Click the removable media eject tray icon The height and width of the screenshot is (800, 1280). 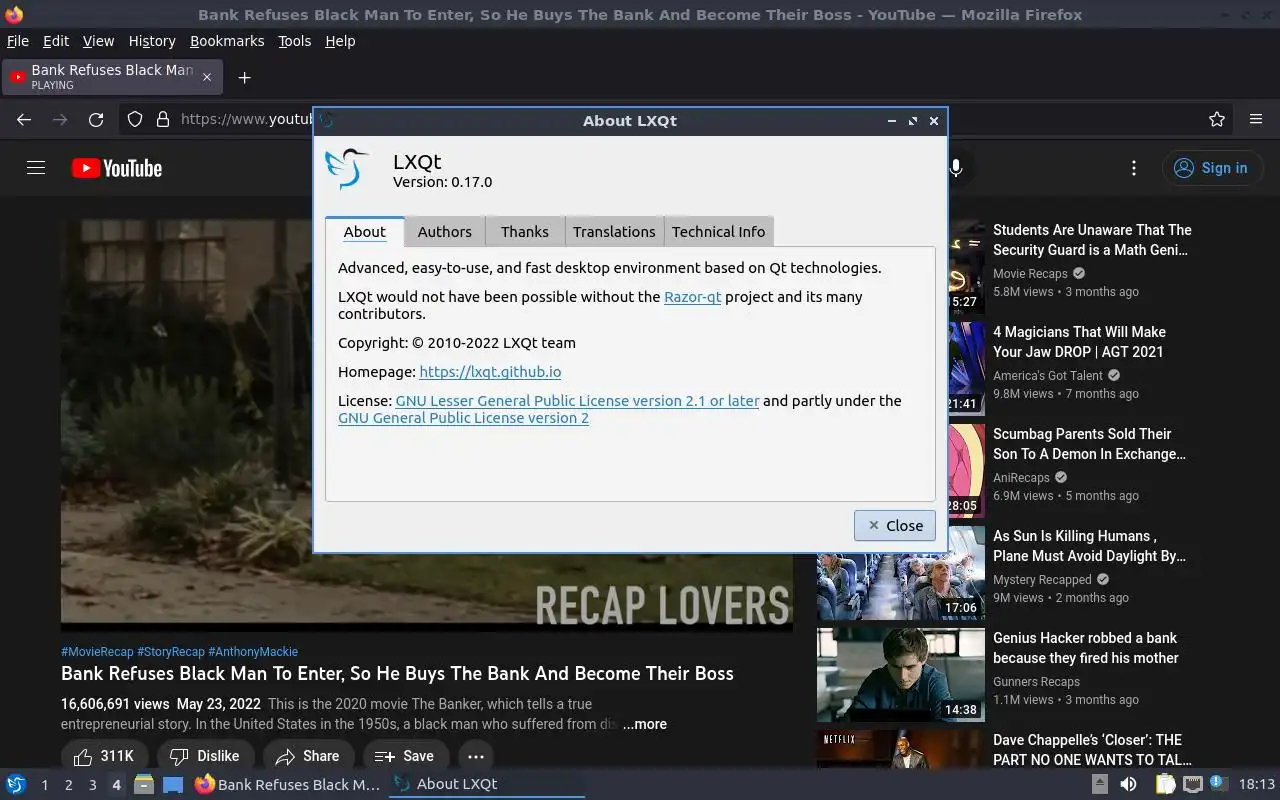click(1099, 784)
